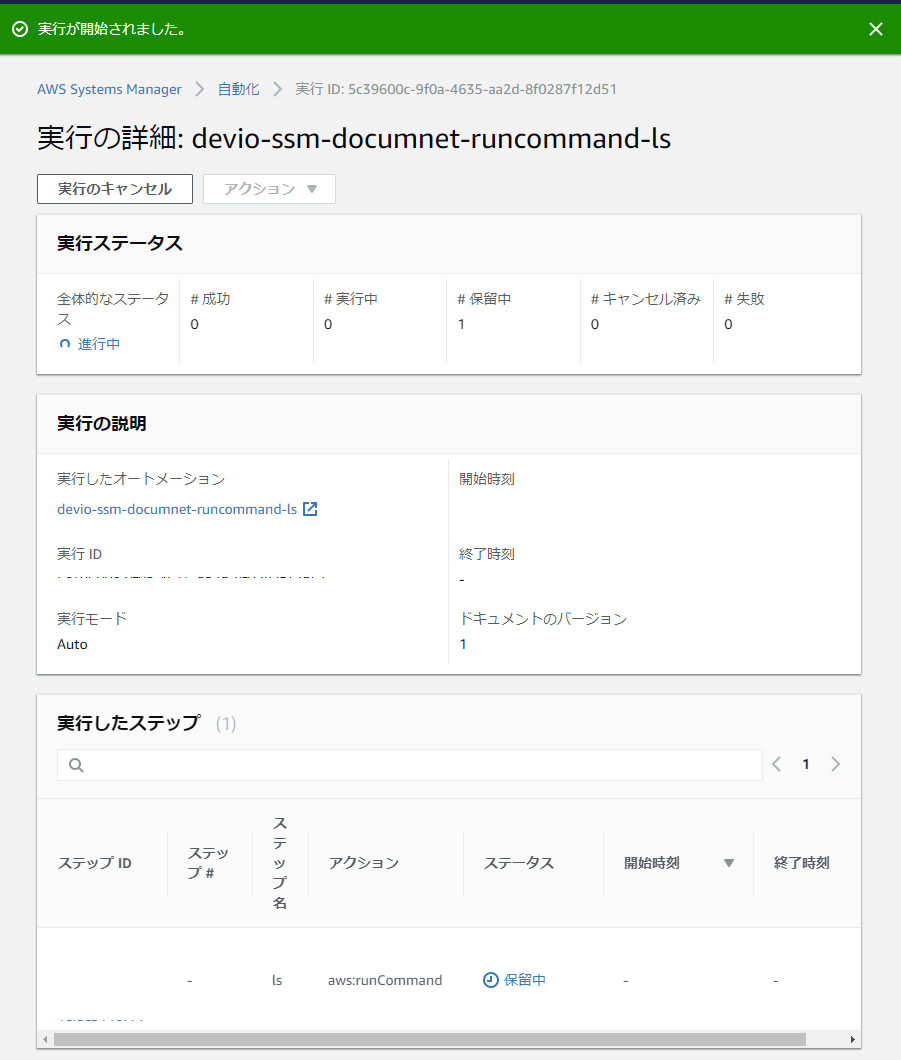
Task: Go to previous page of steps
Action: (x=777, y=764)
